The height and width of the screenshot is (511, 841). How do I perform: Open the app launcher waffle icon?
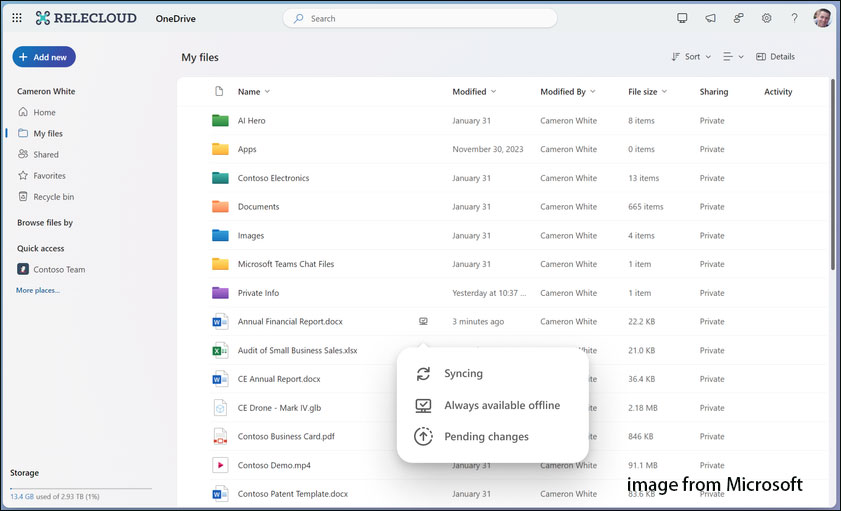coord(17,18)
